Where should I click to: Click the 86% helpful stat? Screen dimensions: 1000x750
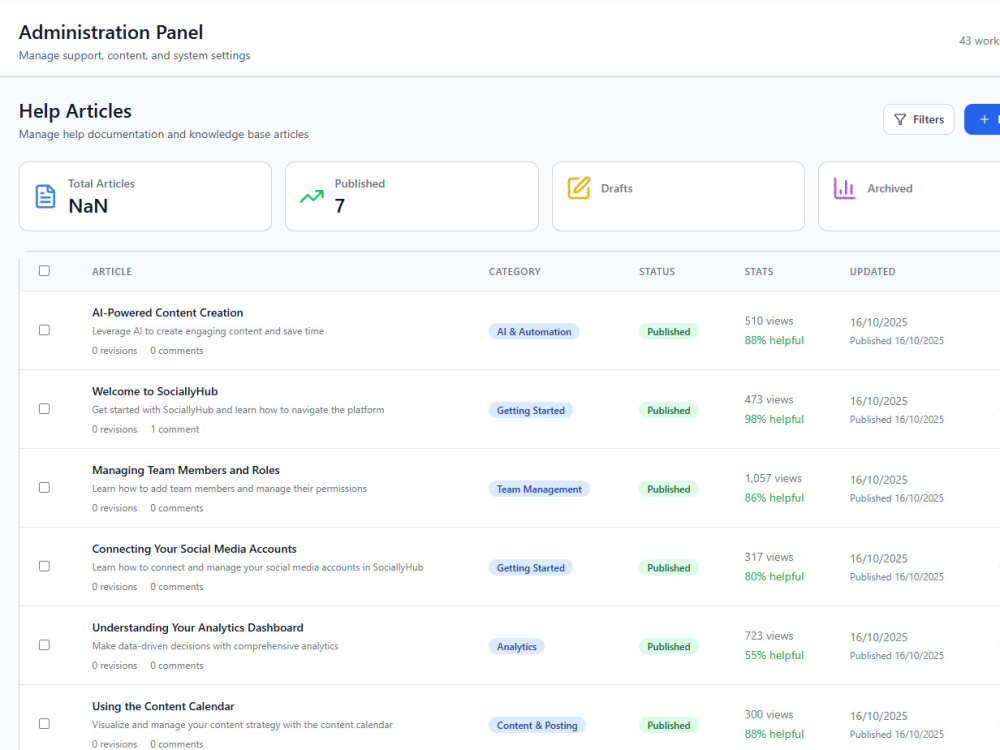click(774, 497)
